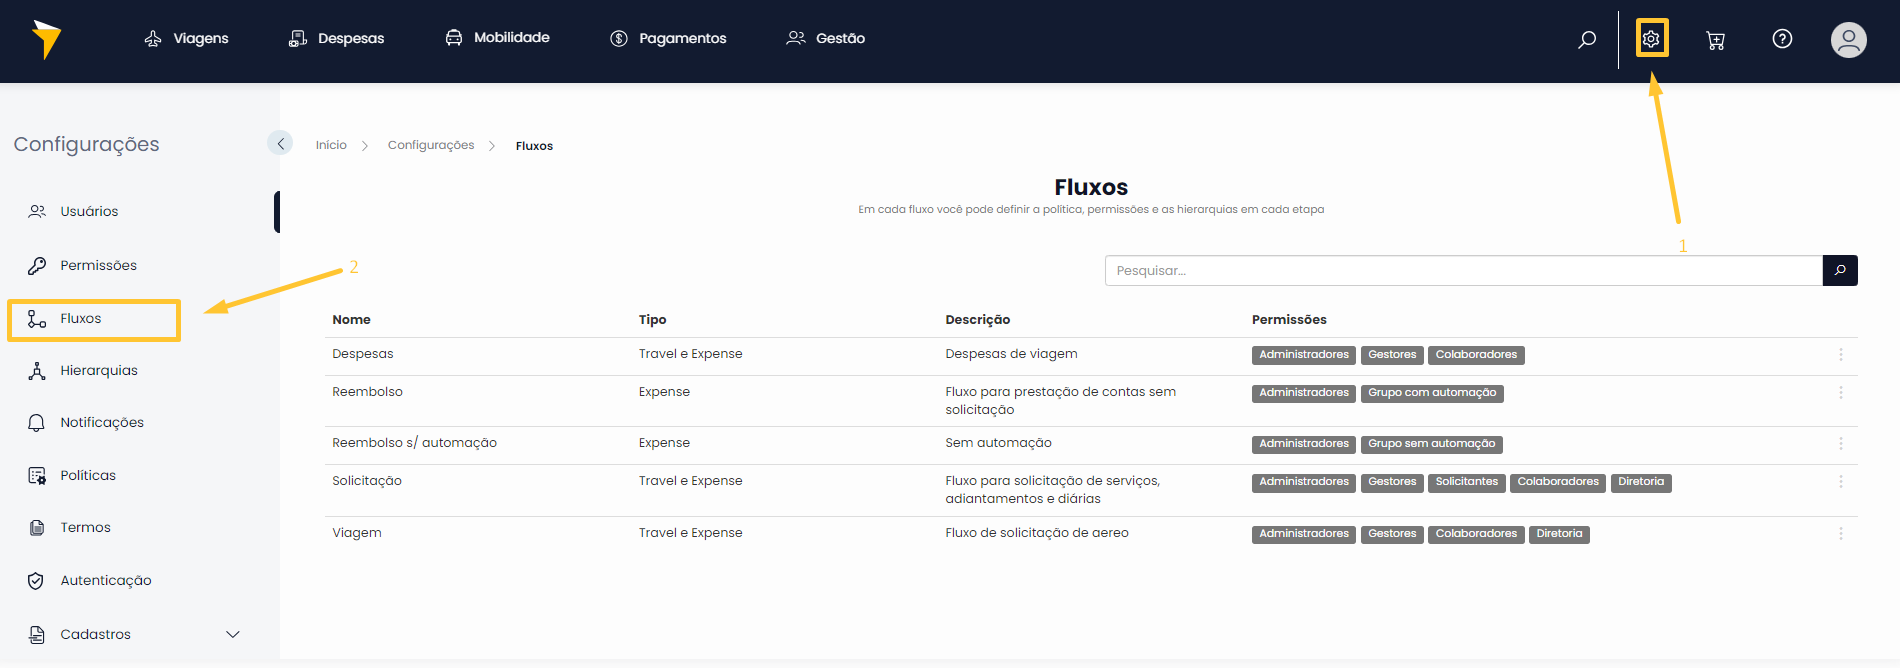Click Administradores tag in Despesas row
This screenshot has height=668, width=1900.
(1304, 355)
